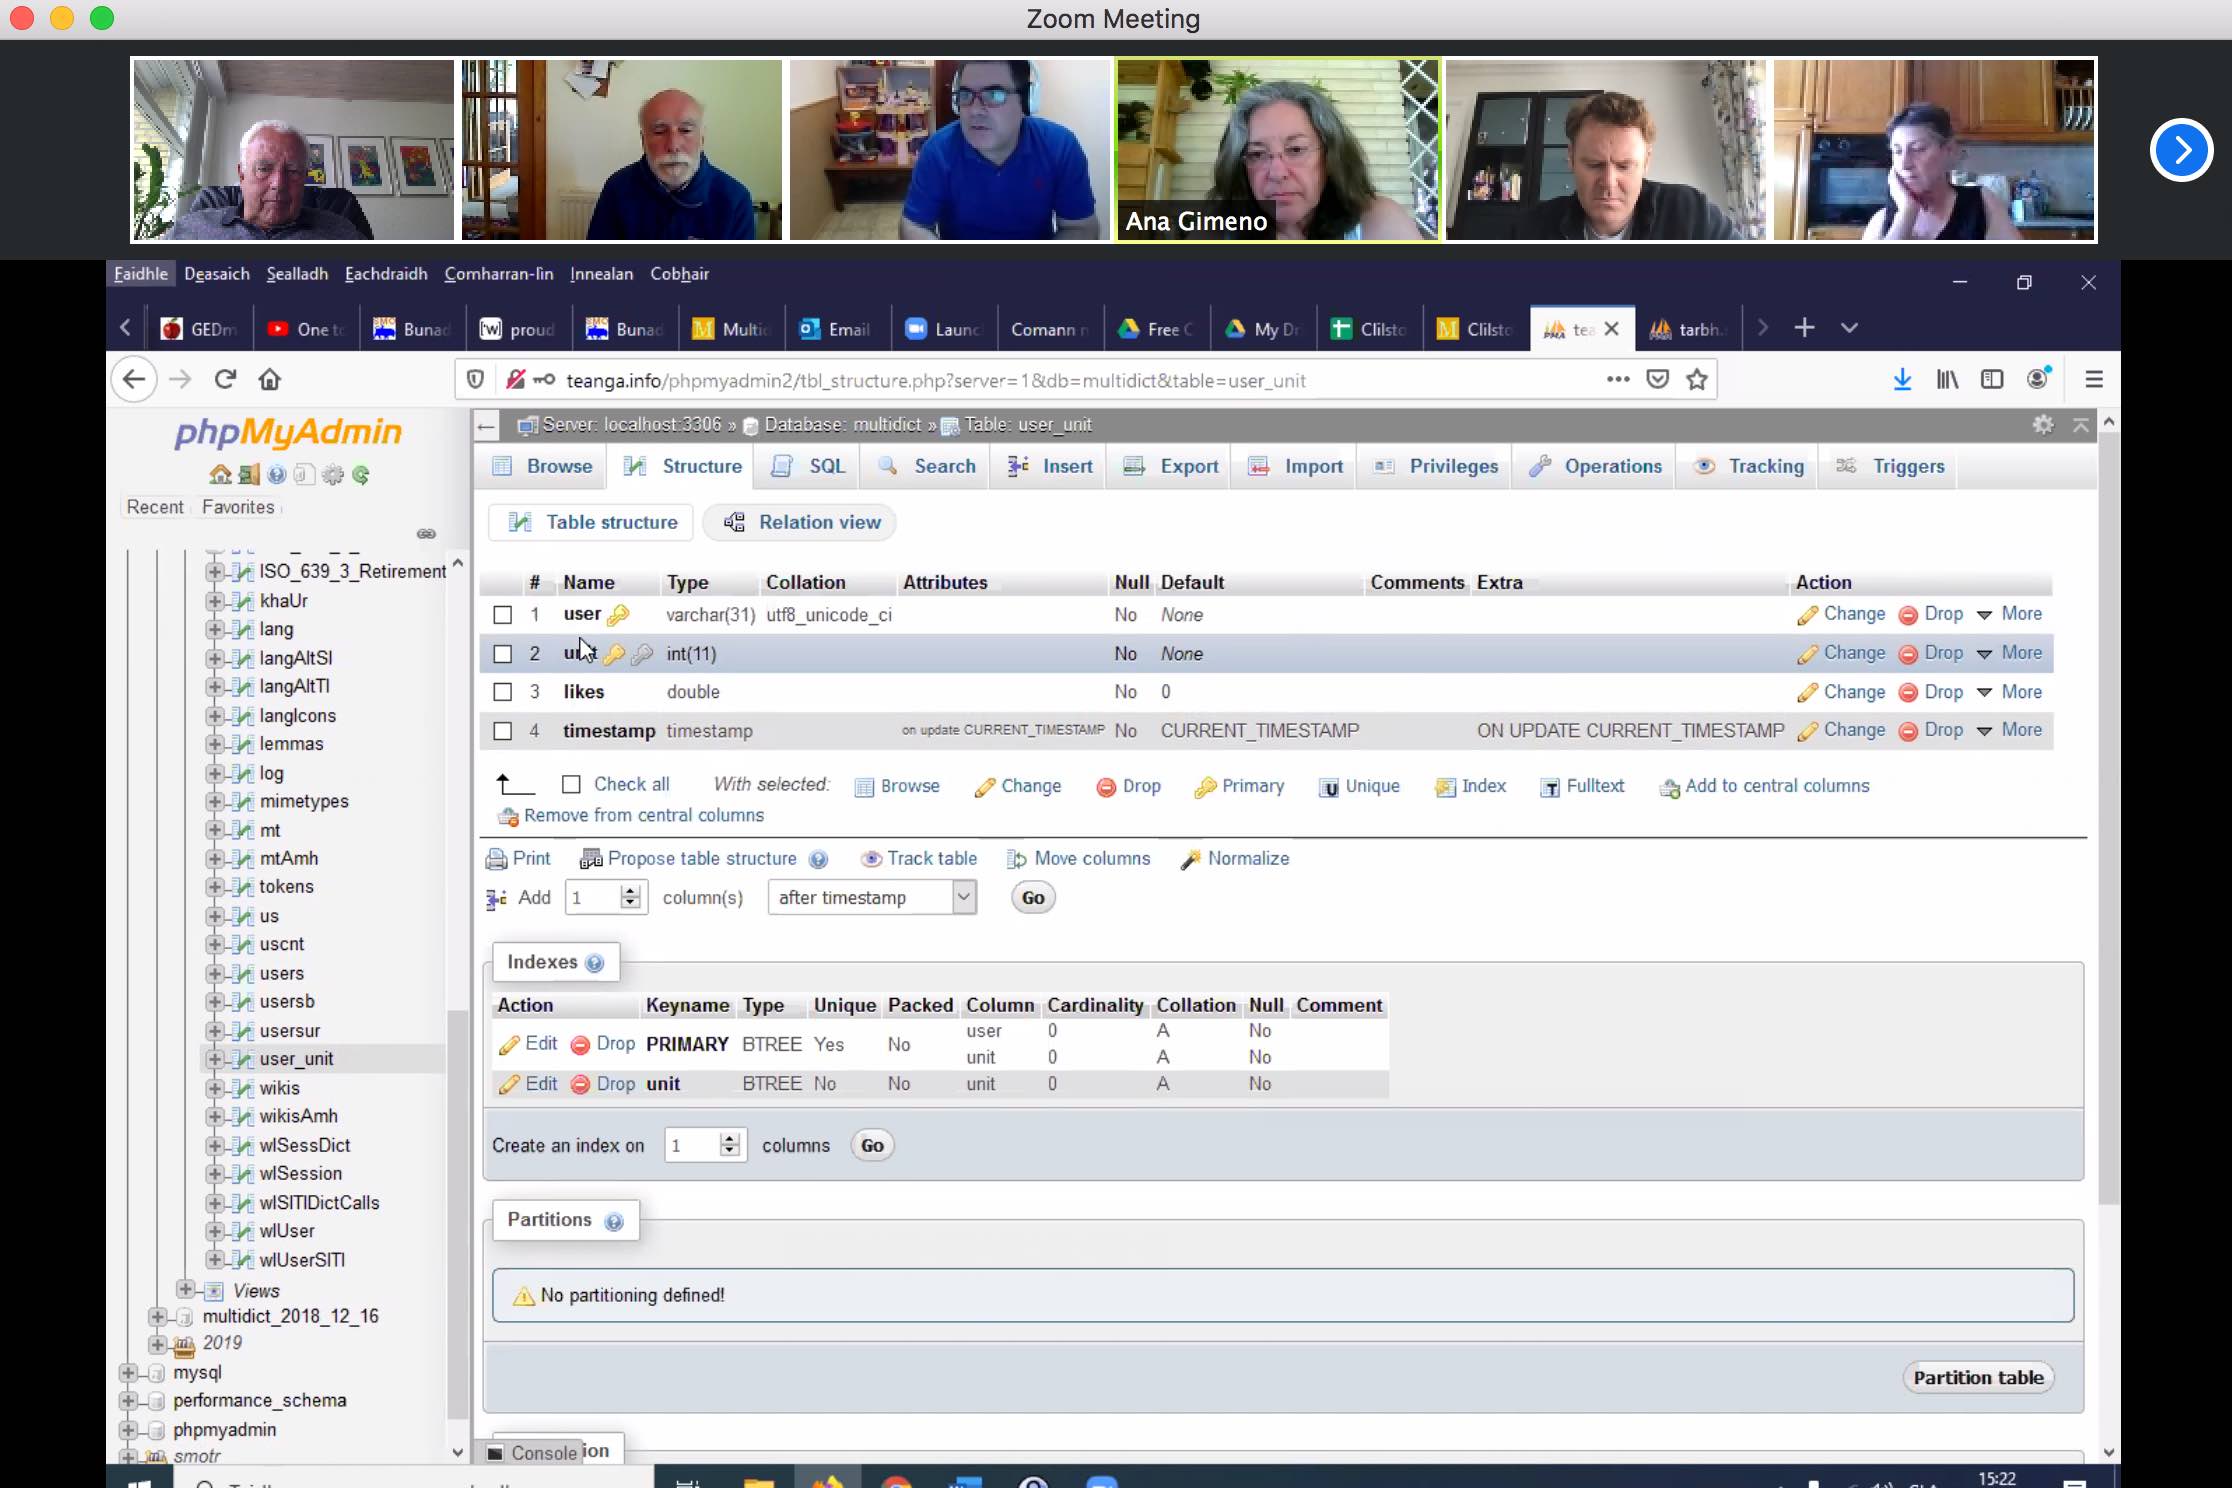Open the list all tabs dropdown arrow

click(1850, 328)
